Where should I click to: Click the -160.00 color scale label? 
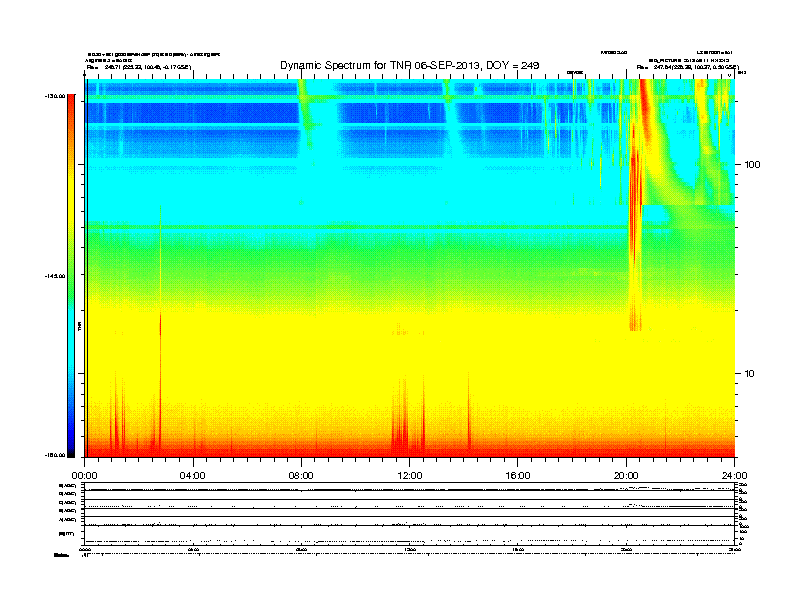pos(55,455)
